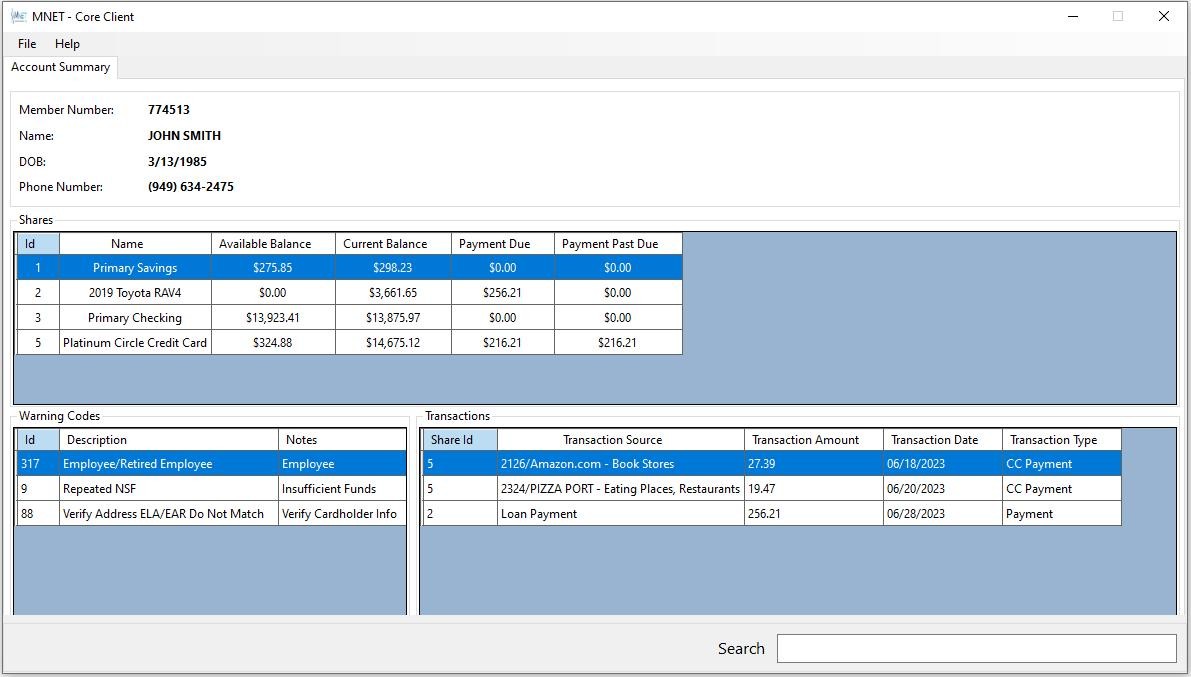The width and height of the screenshot is (1191, 677).
Task: Click the $256.21 payment due cell
Action: (503, 293)
